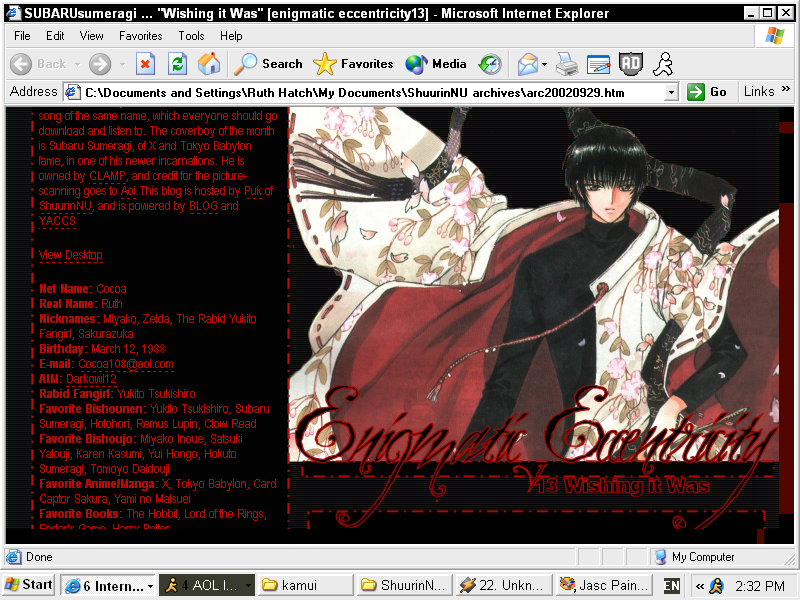Open the View menu
This screenshot has height=600, width=800.
click(91, 36)
